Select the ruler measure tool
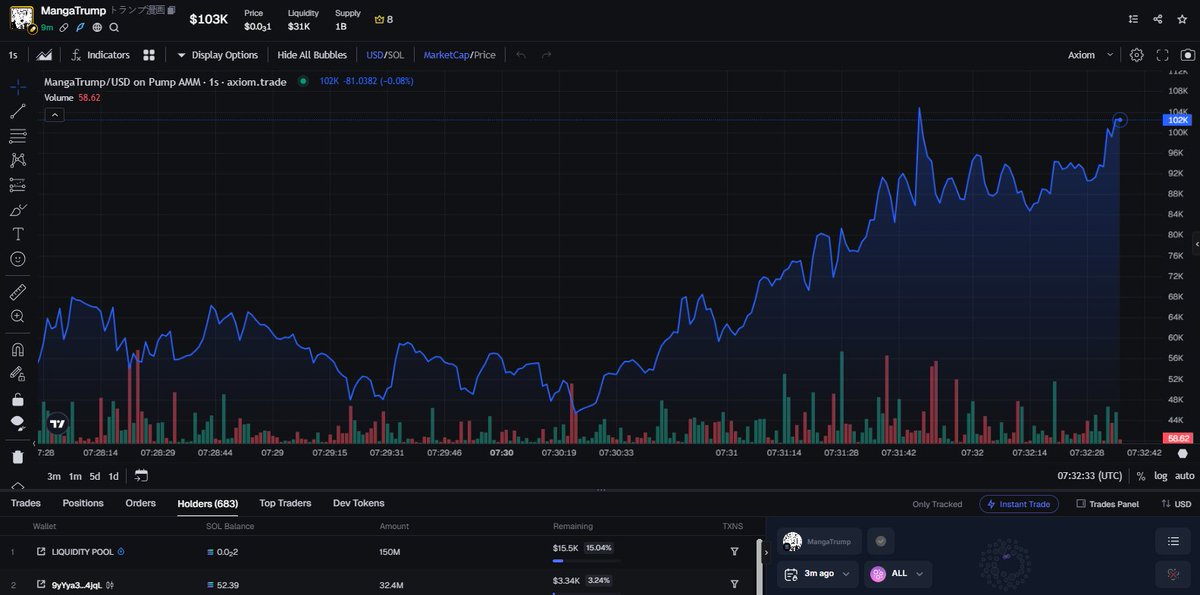 pos(18,291)
